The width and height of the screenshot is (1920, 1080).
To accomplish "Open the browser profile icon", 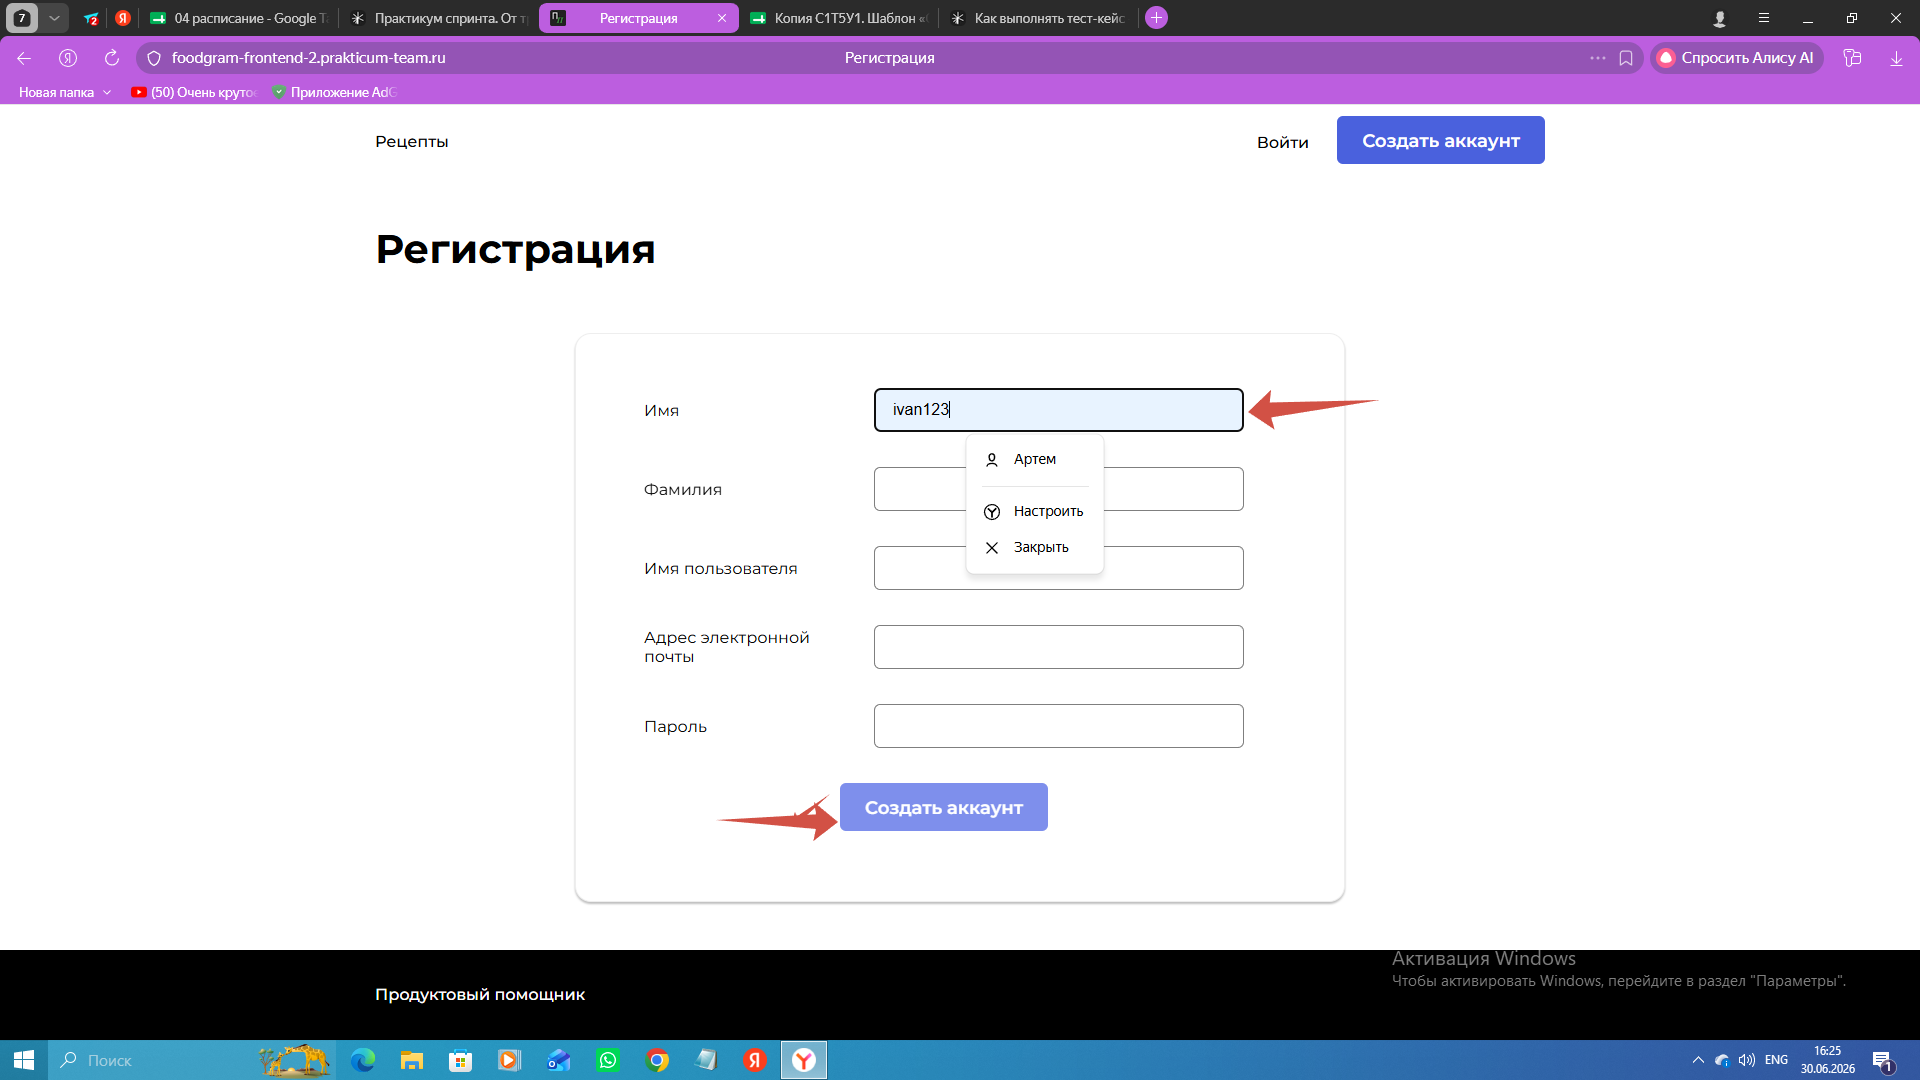I will tap(1720, 18).
